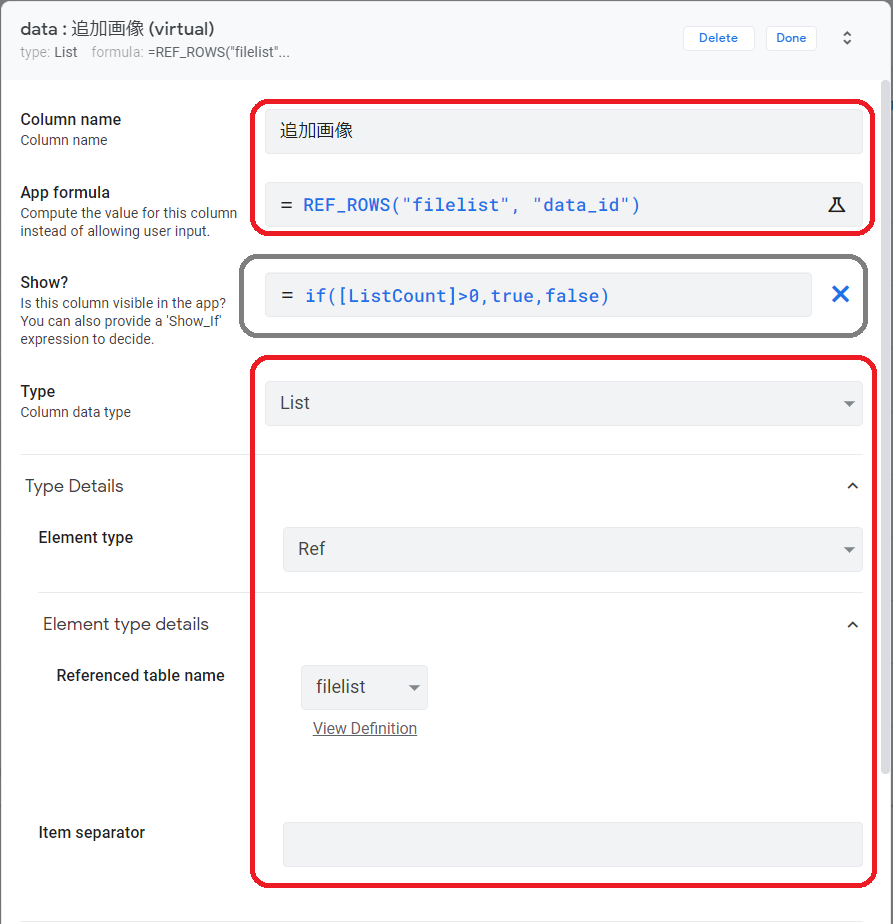The image size is (893, 924).
Task: Collapse the Element type details chevron
Action: (x=852, y=625)
